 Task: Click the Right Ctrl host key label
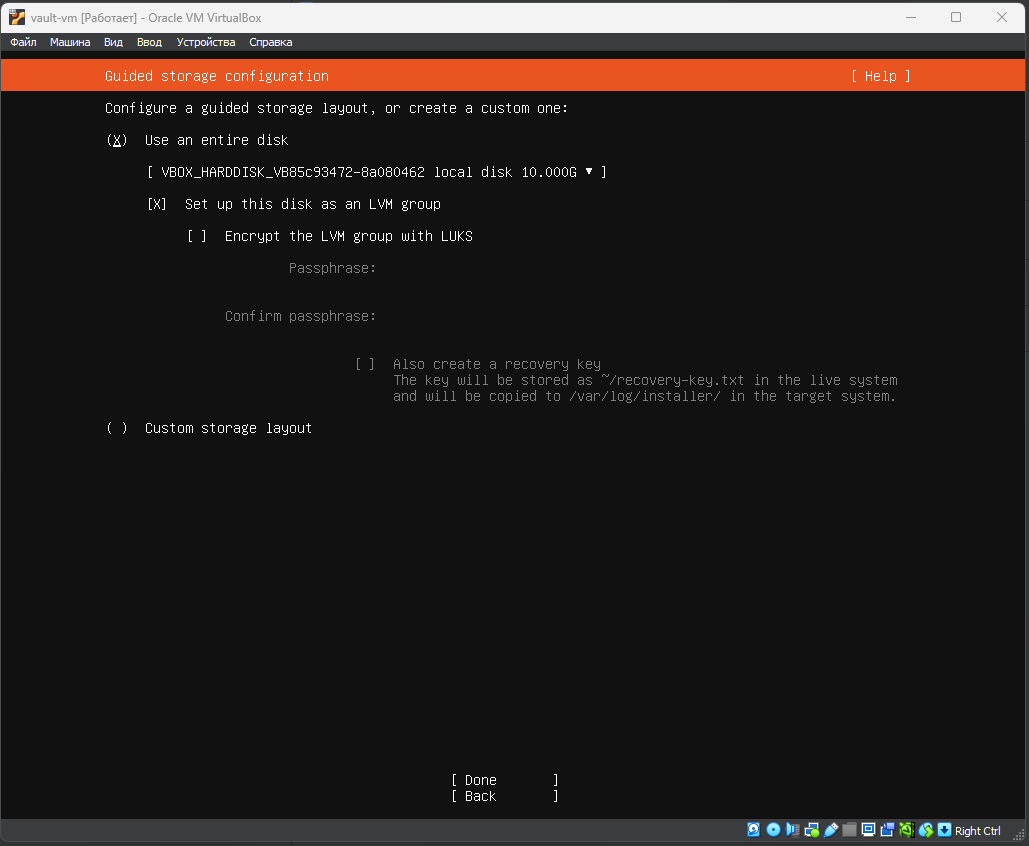coord(977,831)
